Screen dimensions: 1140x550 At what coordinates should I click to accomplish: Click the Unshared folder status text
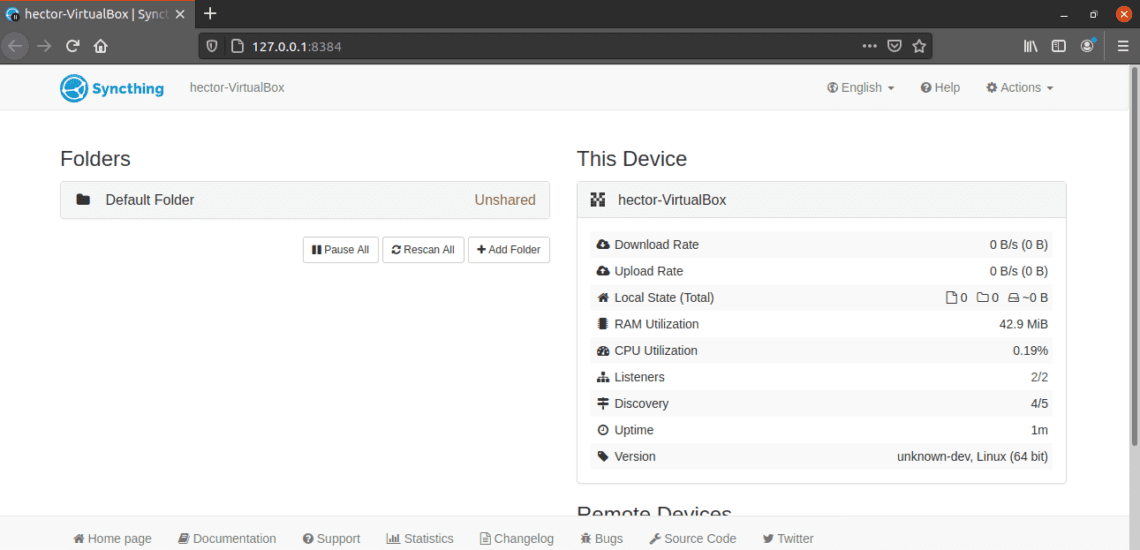(x=505, y=200)
